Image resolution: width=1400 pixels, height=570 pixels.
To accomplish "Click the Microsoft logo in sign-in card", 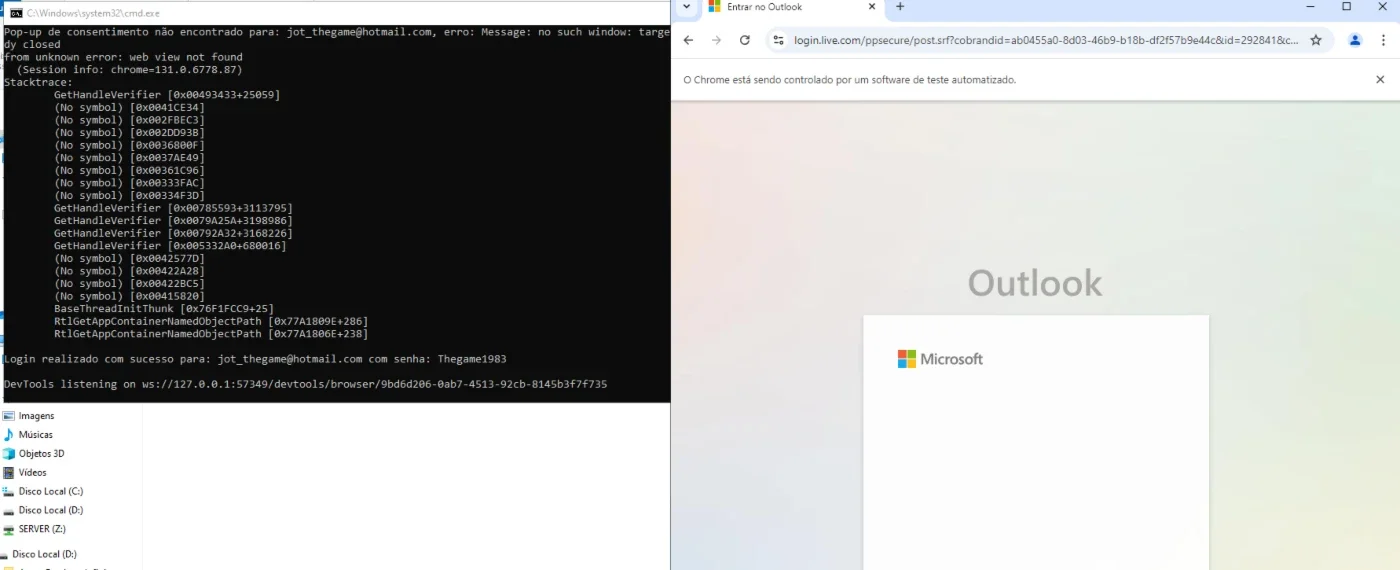I will click(940, 359).
